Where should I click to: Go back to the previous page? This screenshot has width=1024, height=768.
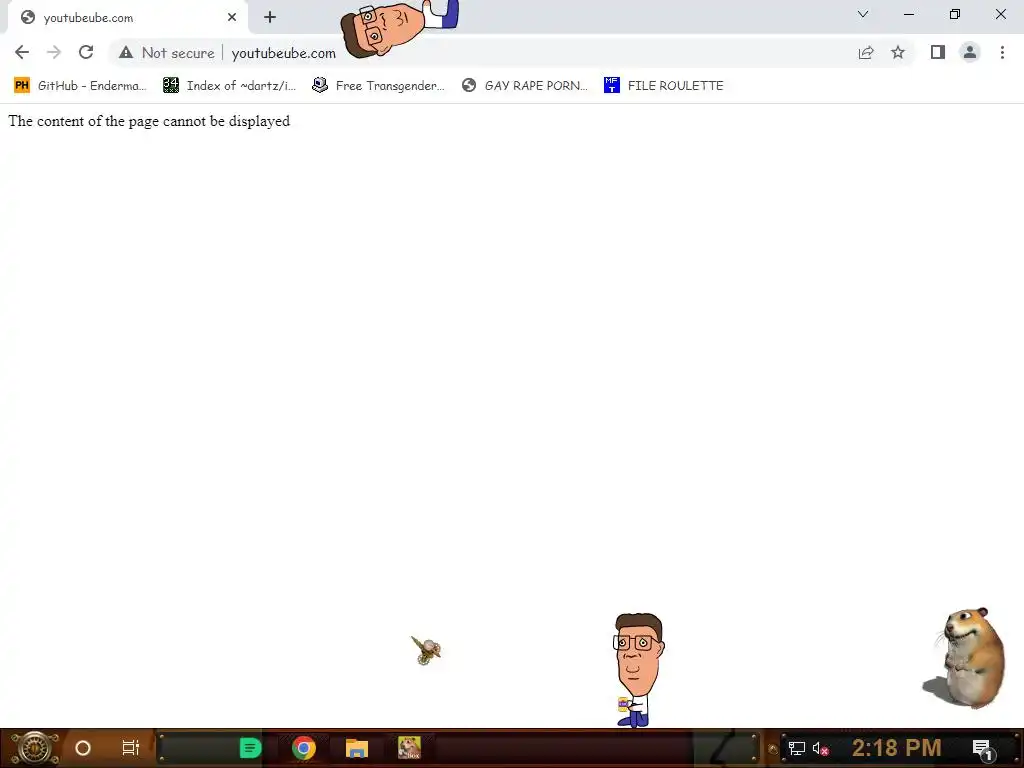(x=22, y=52)
